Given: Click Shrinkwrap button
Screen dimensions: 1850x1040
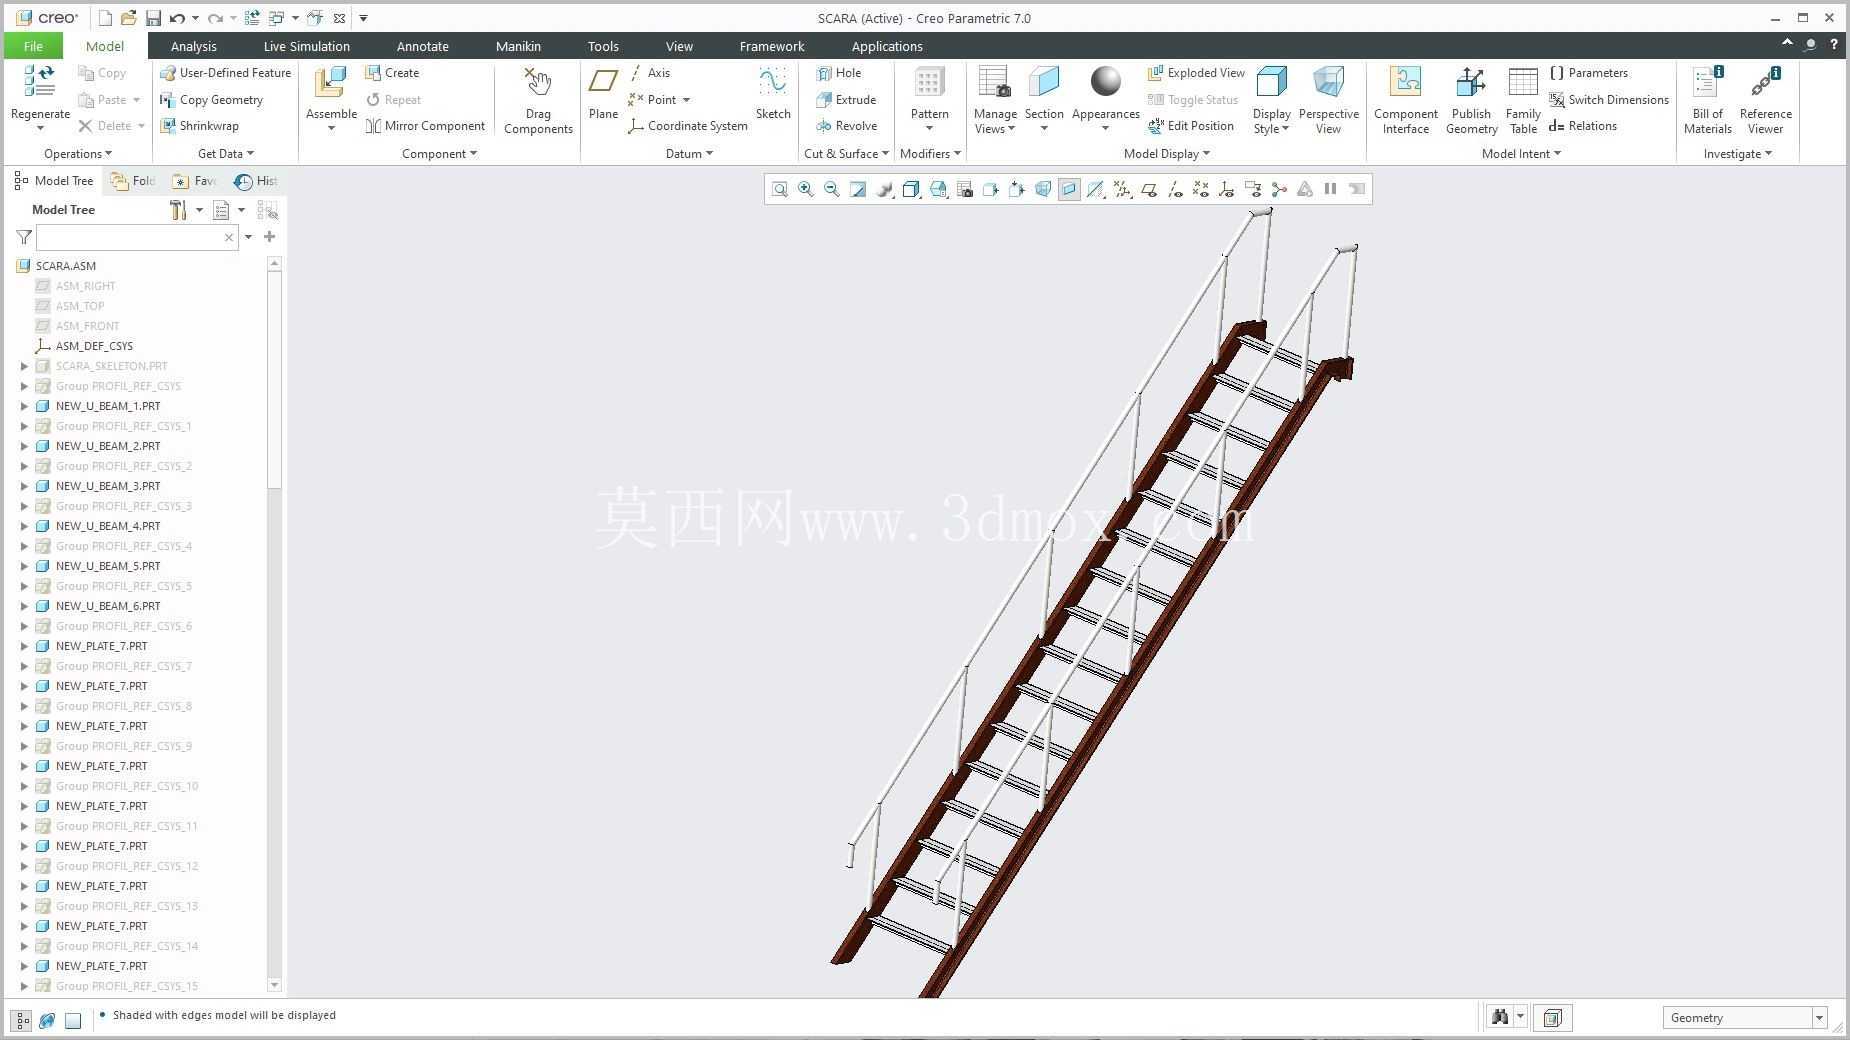Looking at the screenshot, I should (x=200, y=126).
